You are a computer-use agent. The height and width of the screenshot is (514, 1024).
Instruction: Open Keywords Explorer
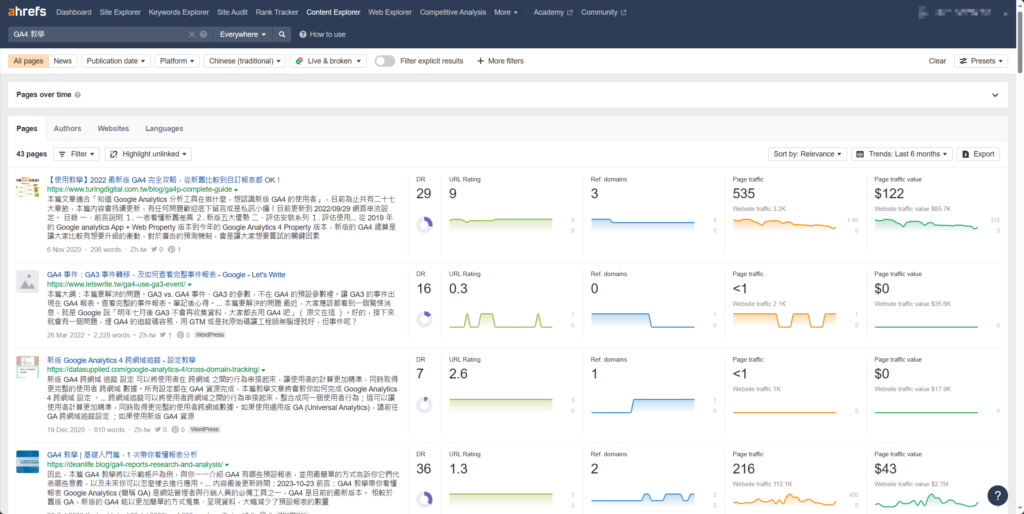click(179, 12)
